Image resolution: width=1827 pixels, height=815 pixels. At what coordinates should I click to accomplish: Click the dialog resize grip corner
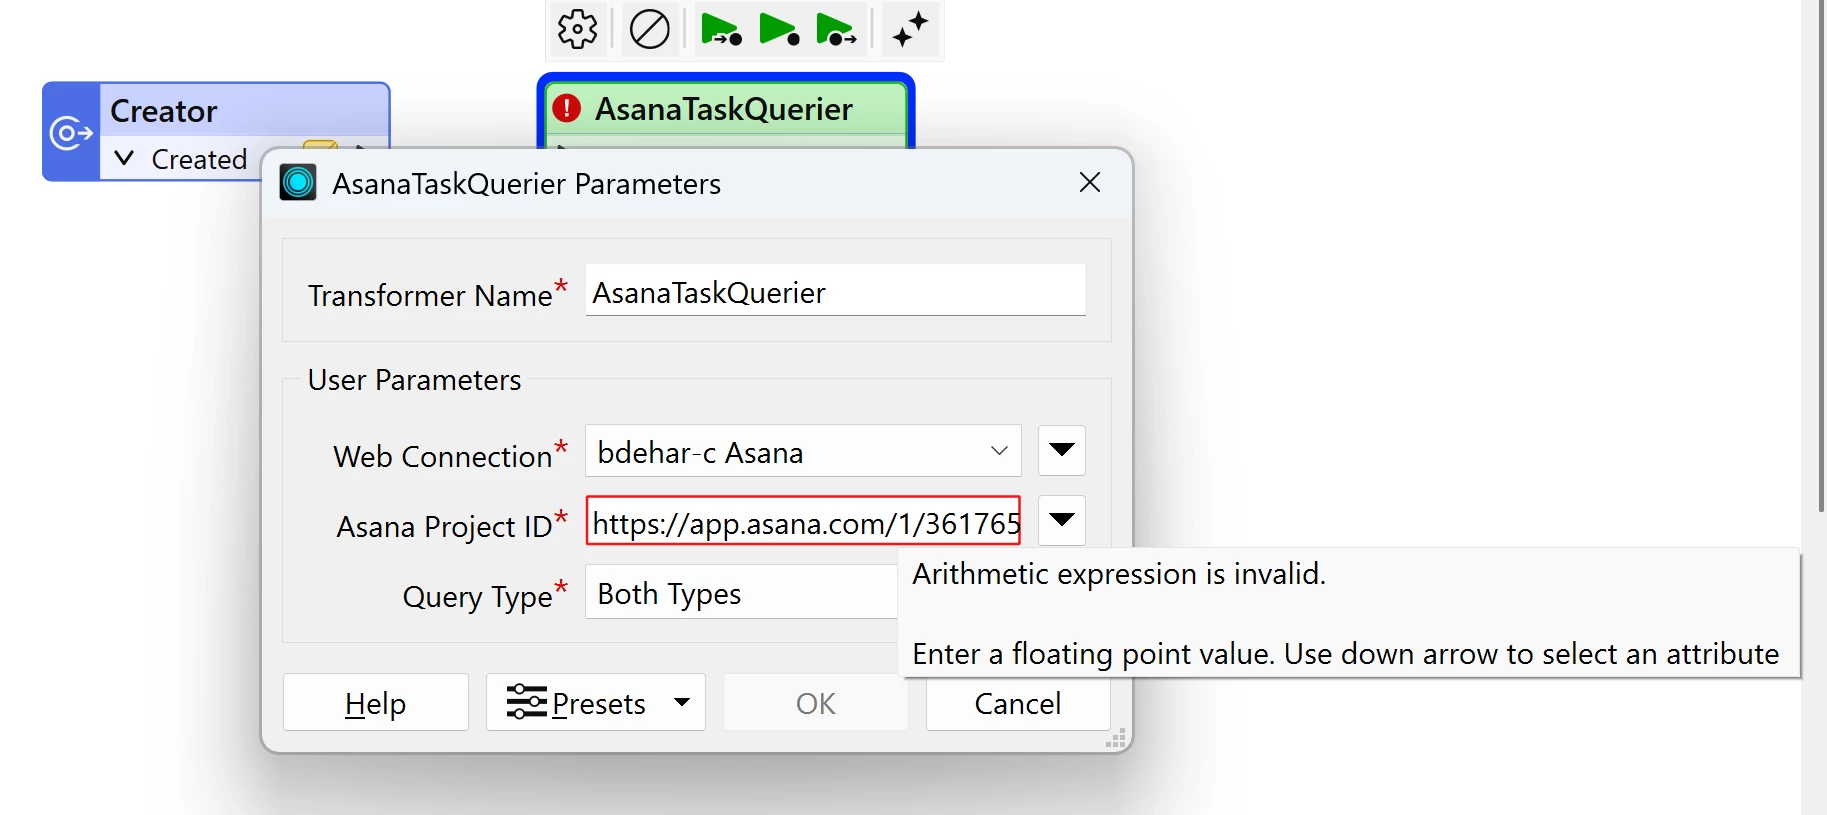click(x=1116, y=739)
